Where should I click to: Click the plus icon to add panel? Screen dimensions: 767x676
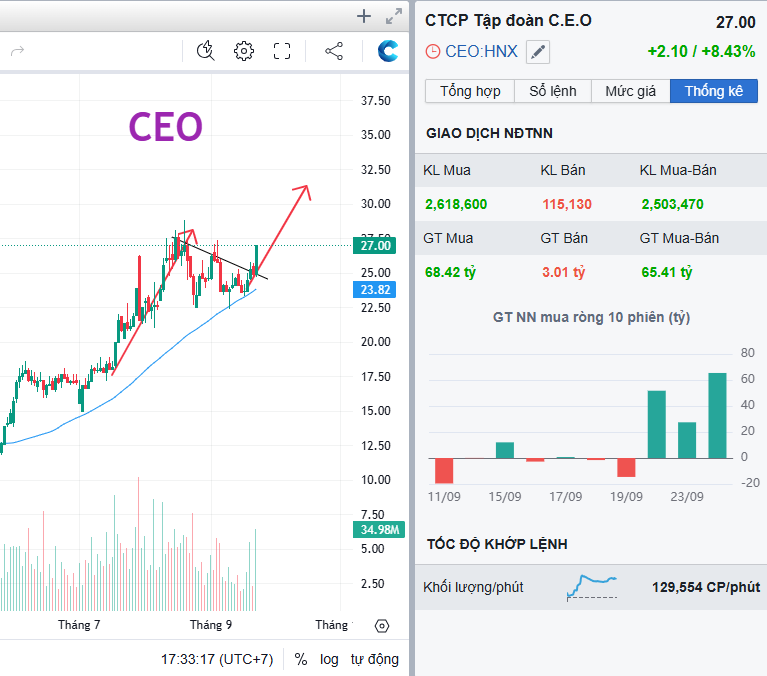(364, 16)
